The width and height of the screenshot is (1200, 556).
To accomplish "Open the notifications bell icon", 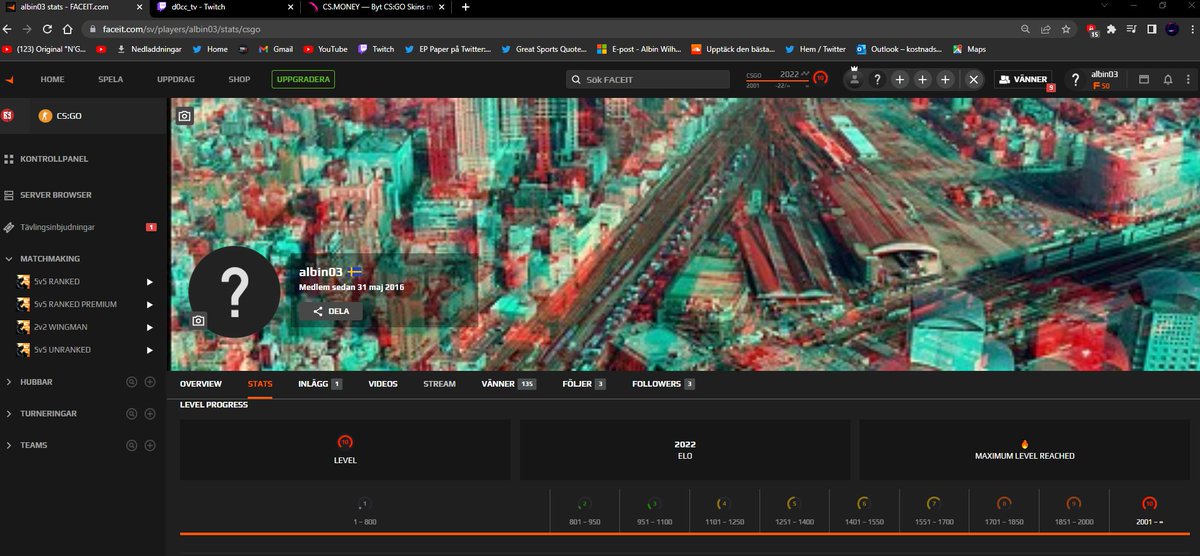I will point(1167,80).
